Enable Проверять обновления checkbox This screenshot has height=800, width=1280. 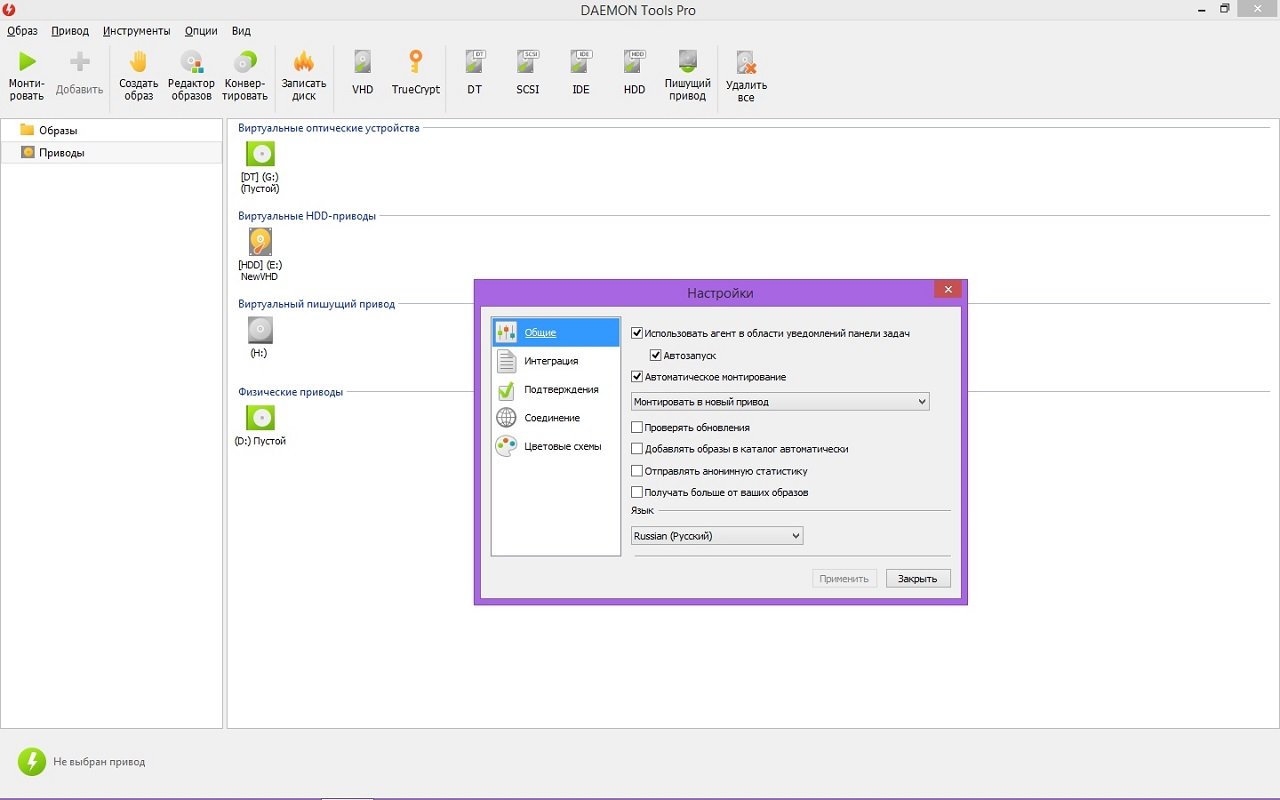coord(637,427)
